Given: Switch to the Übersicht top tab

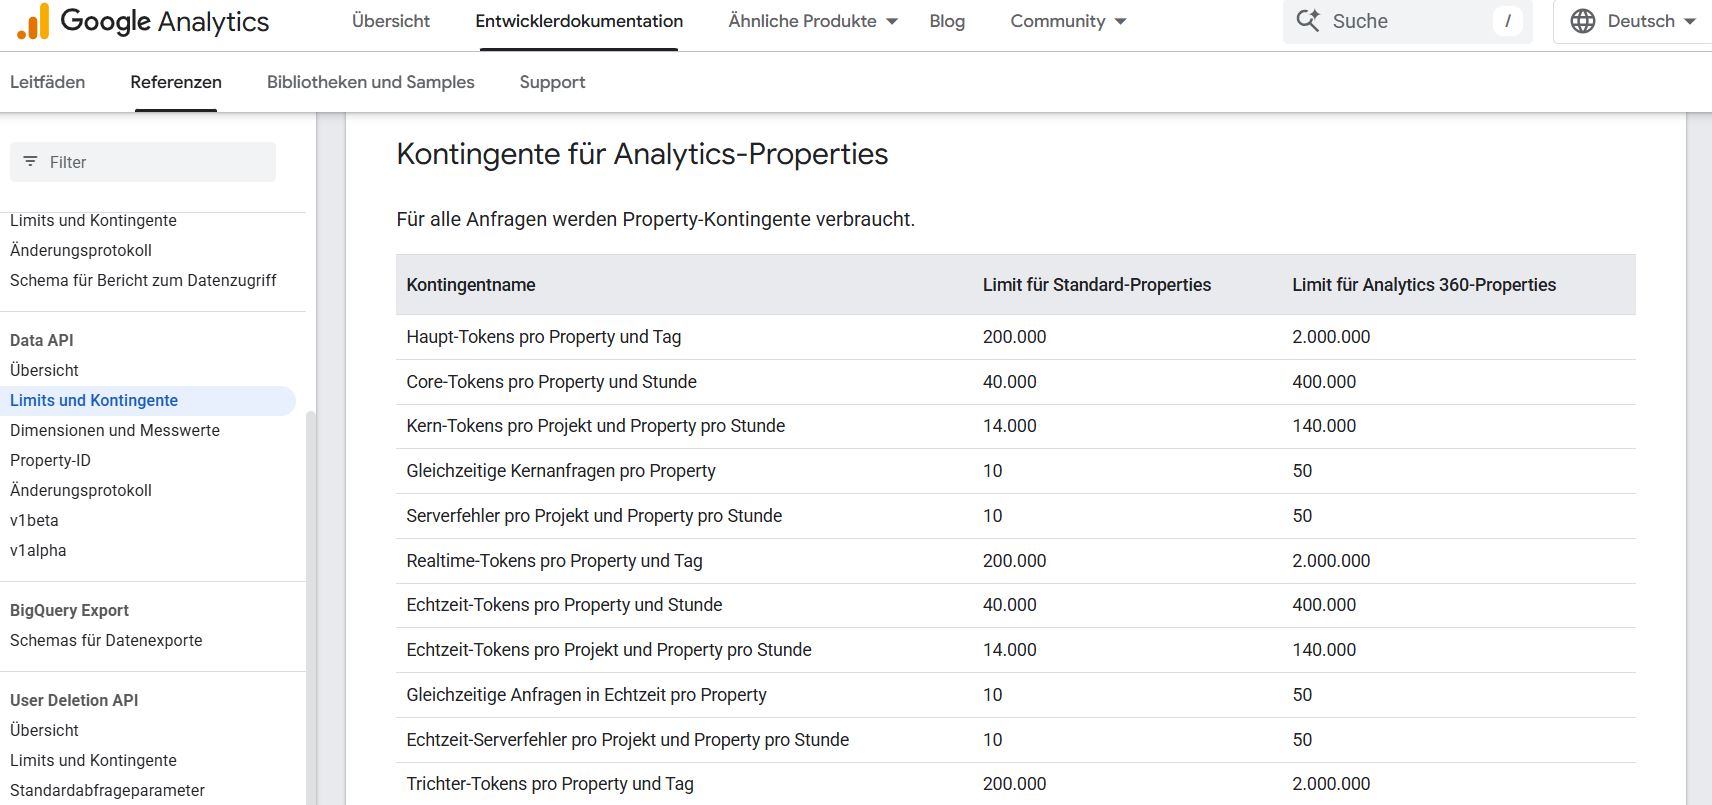Looking at the screenshot, I should 390,21.
